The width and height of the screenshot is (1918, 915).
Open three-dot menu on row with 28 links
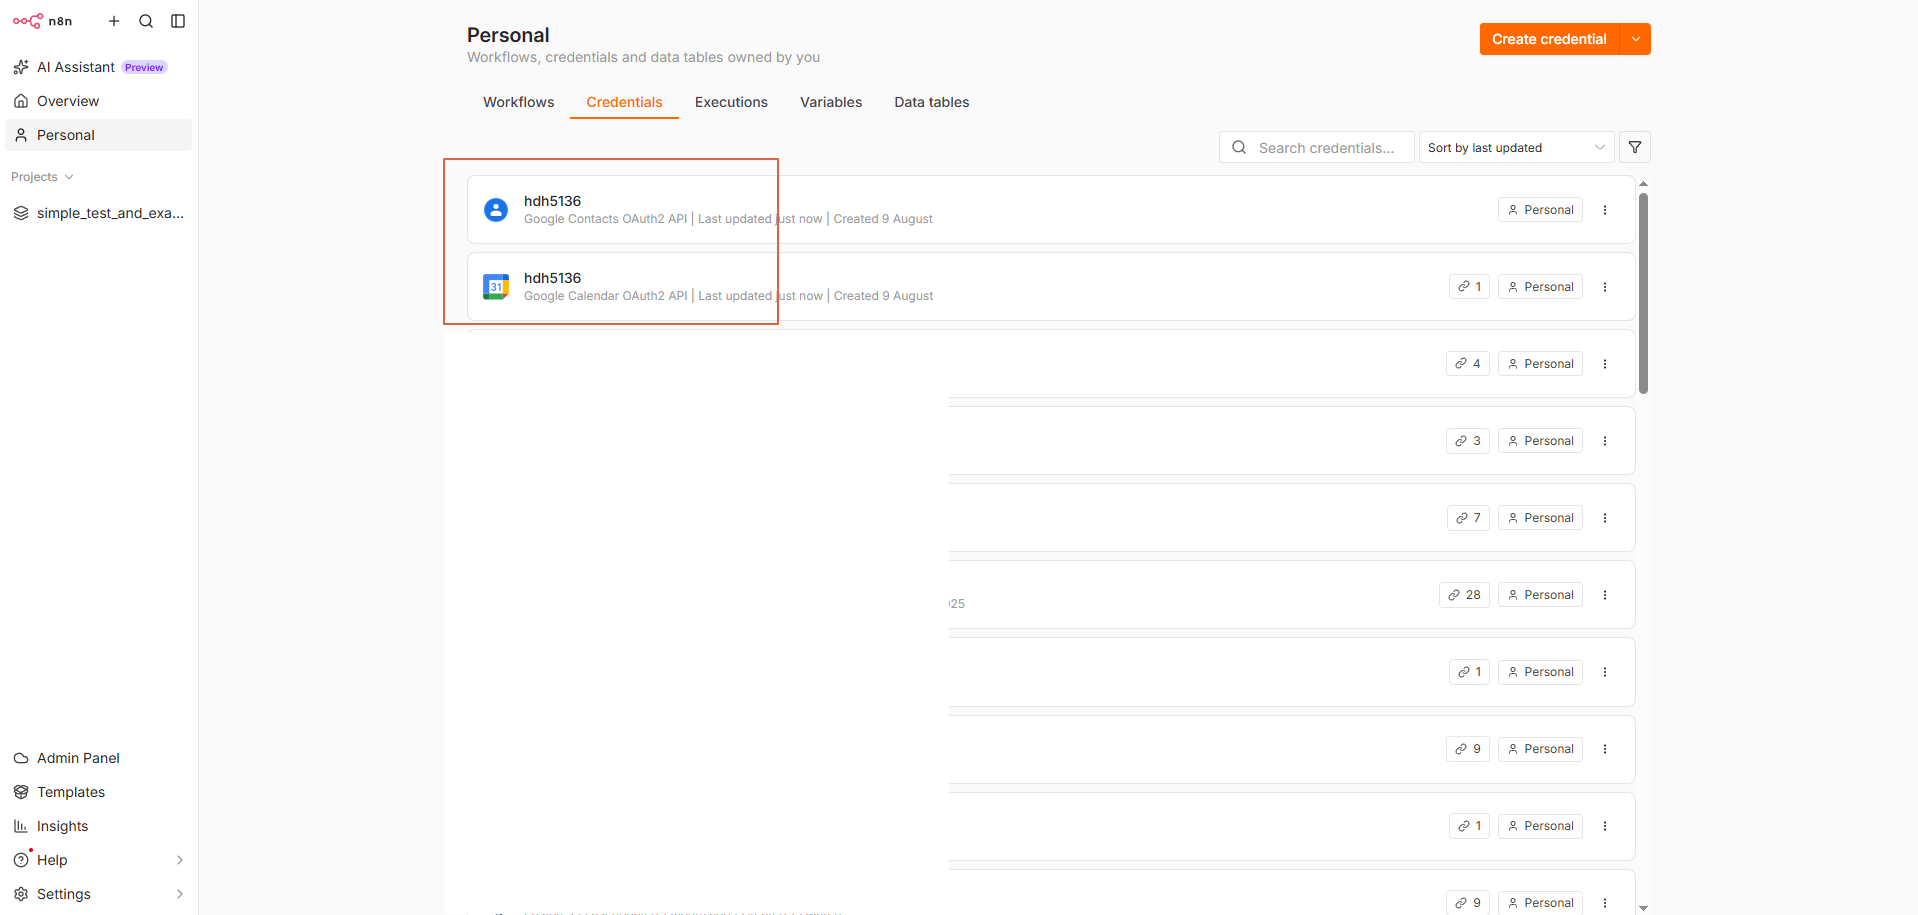(1605, 595)
